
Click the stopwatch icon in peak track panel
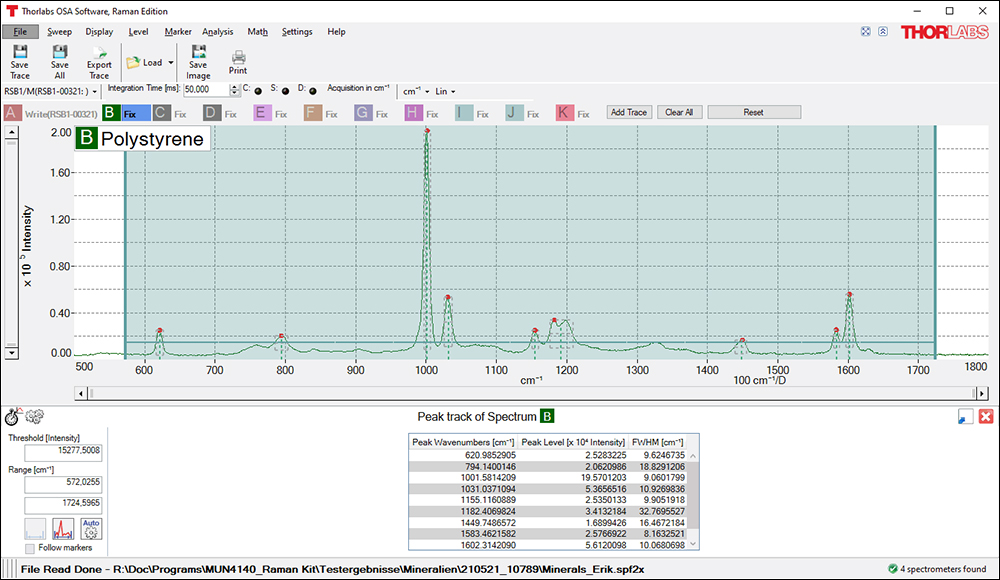point(12,417)
